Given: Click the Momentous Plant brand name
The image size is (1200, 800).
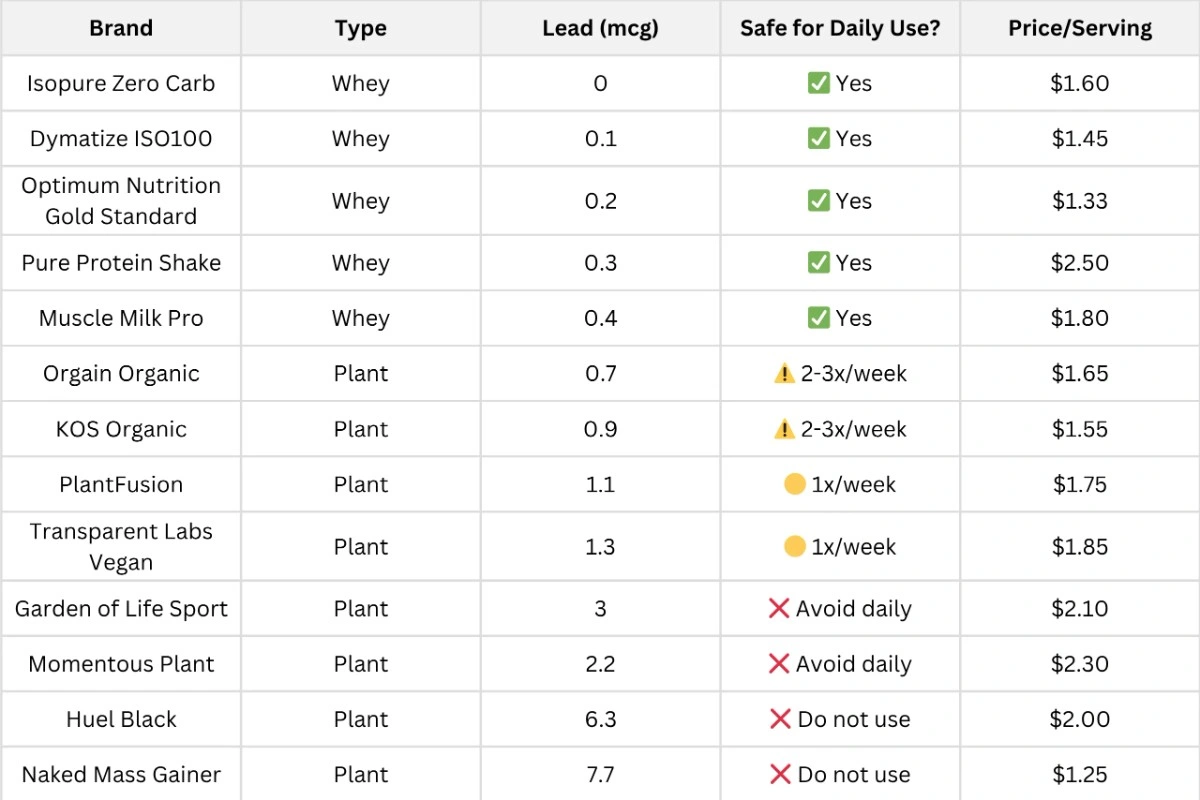Looking at the screenshot, I should 121,664.
